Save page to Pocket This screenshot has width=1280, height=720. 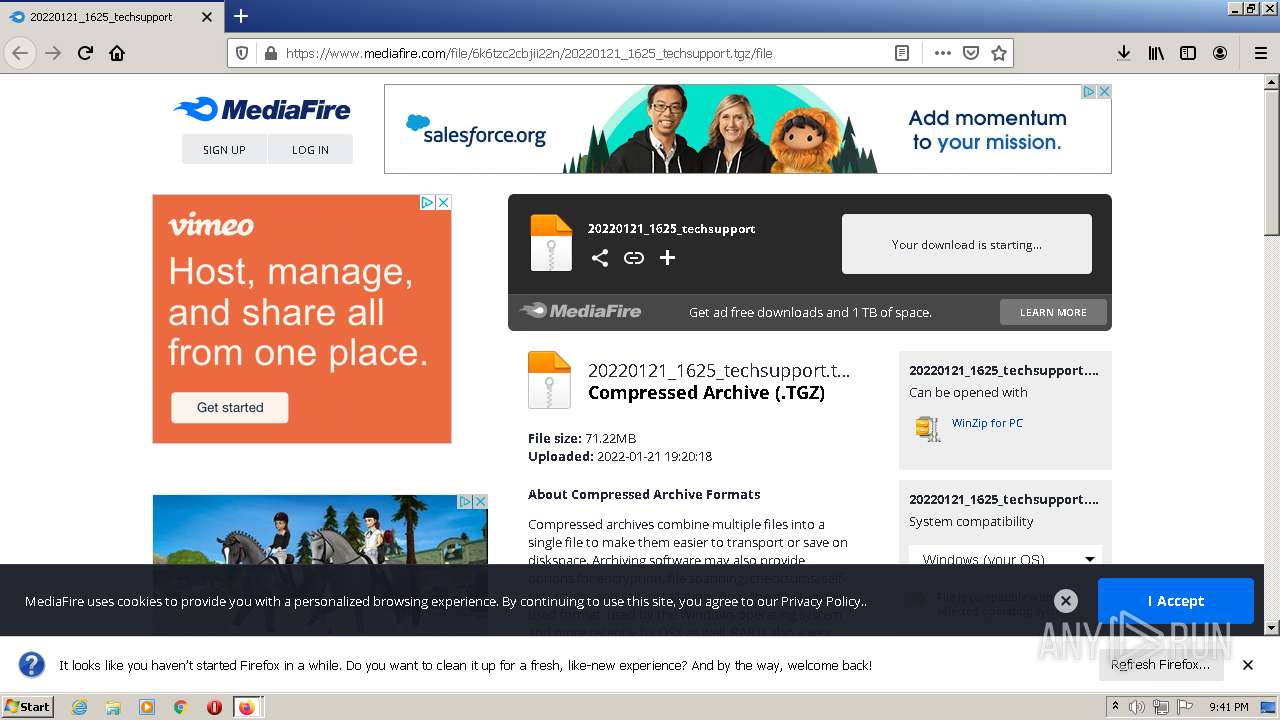click(x=970, y=53)
